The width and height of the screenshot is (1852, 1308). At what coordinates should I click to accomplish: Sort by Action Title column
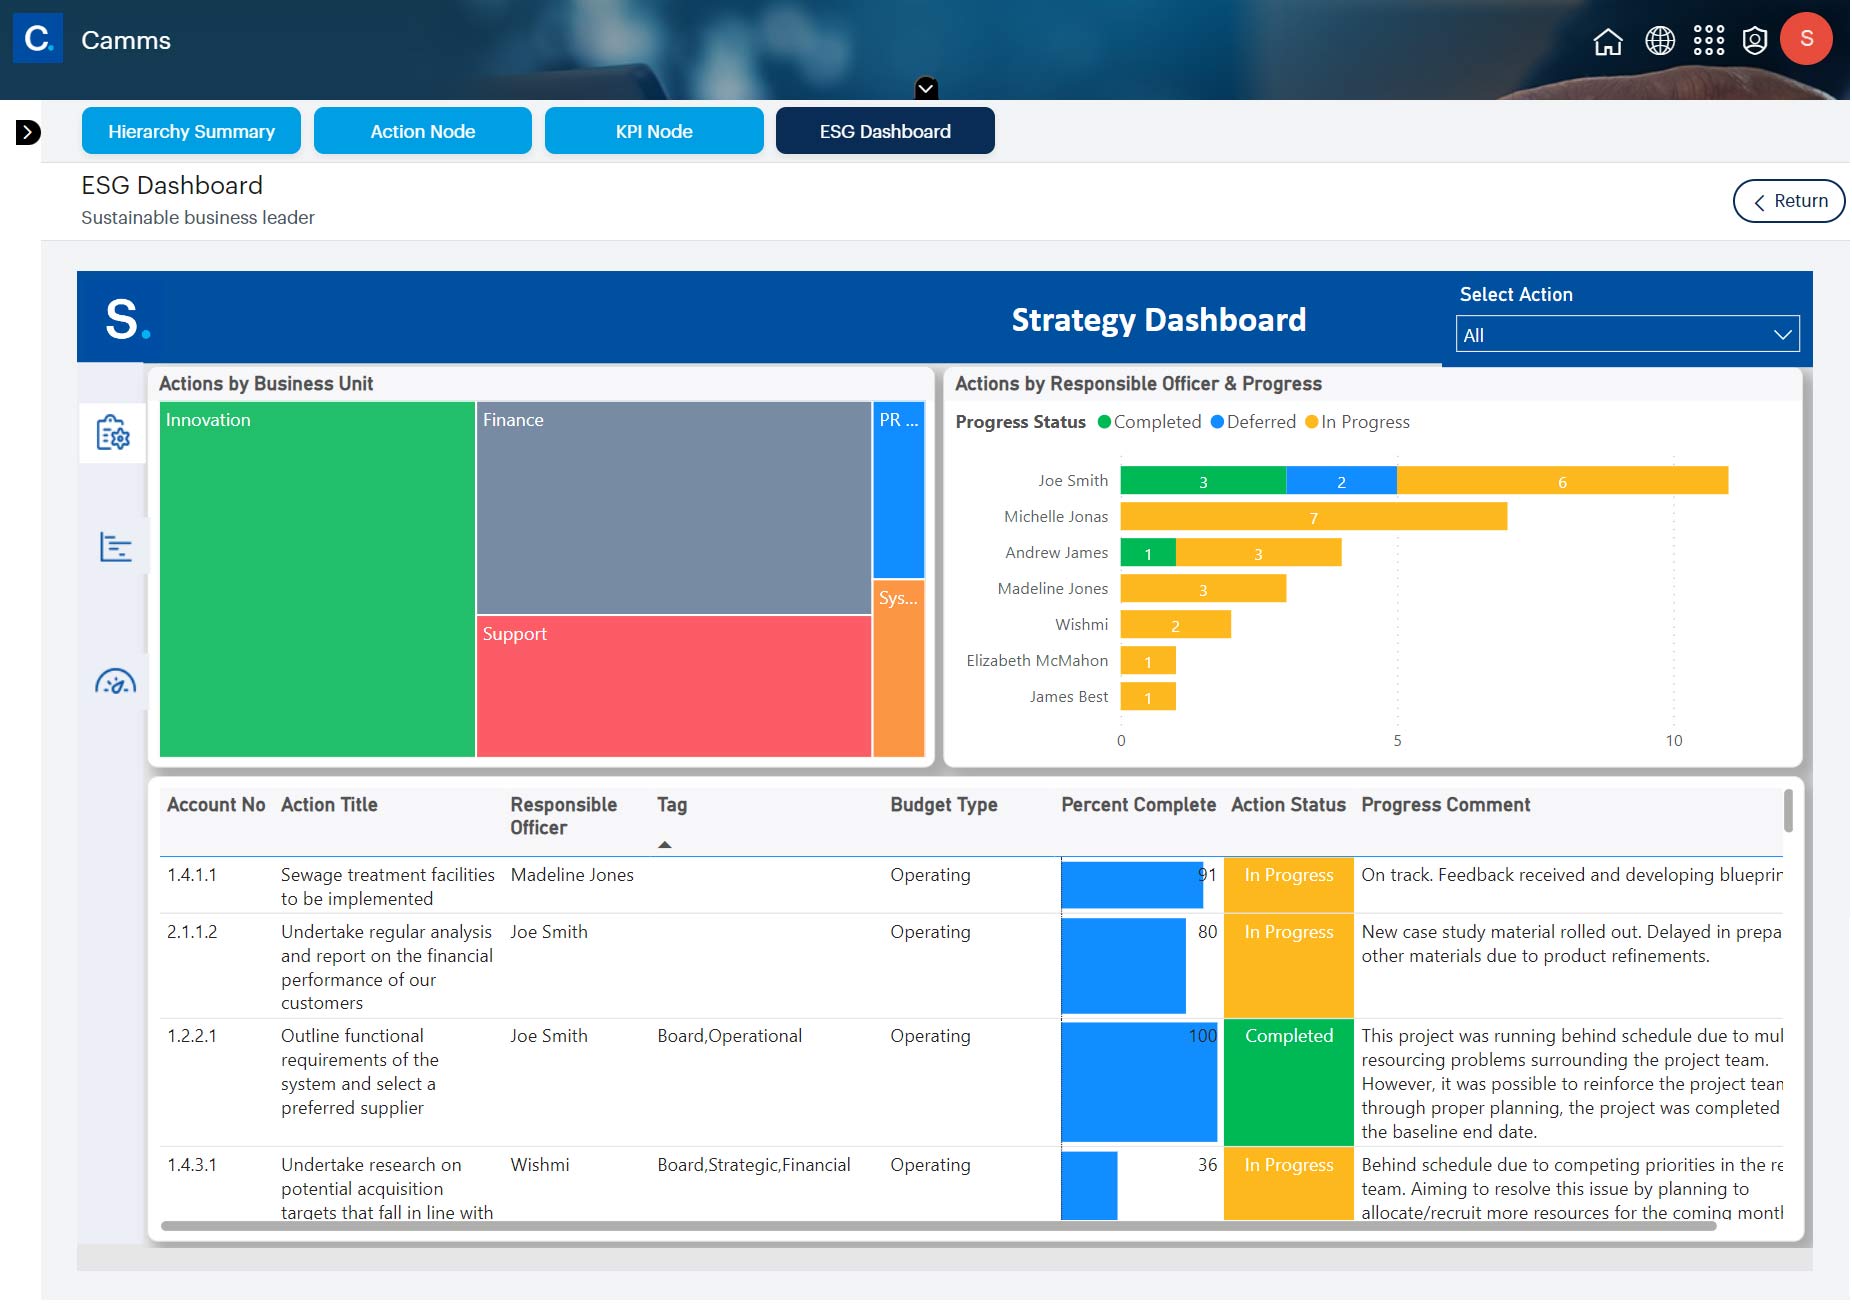[x=329, y=805]
